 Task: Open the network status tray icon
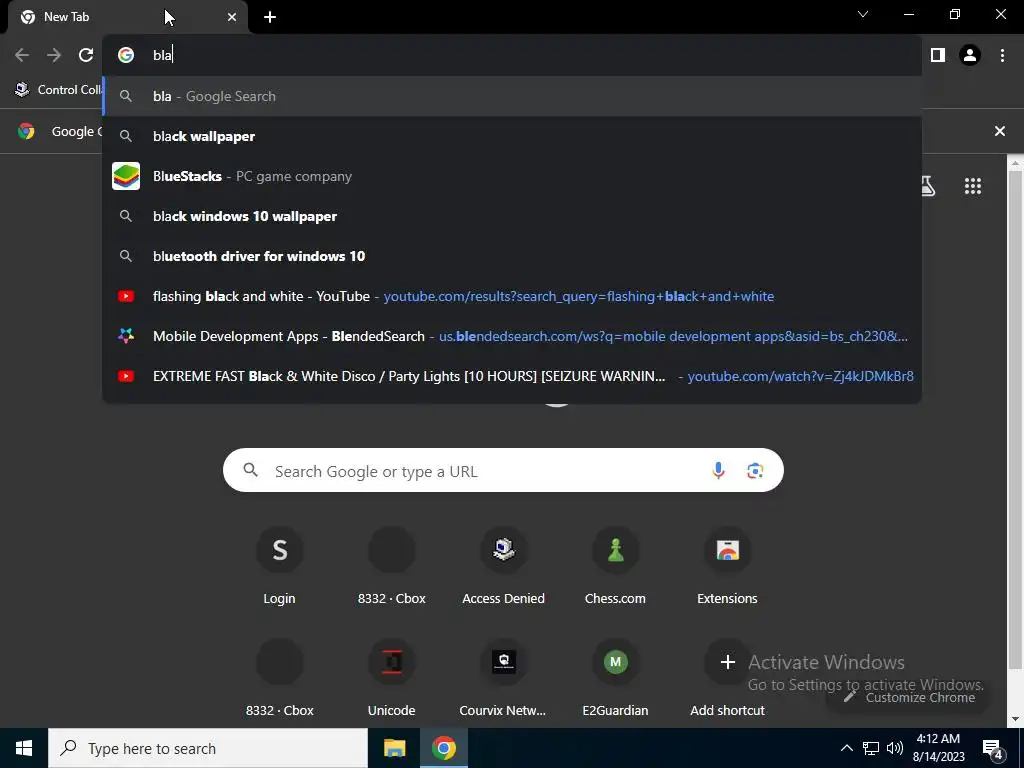click(871, 748)
